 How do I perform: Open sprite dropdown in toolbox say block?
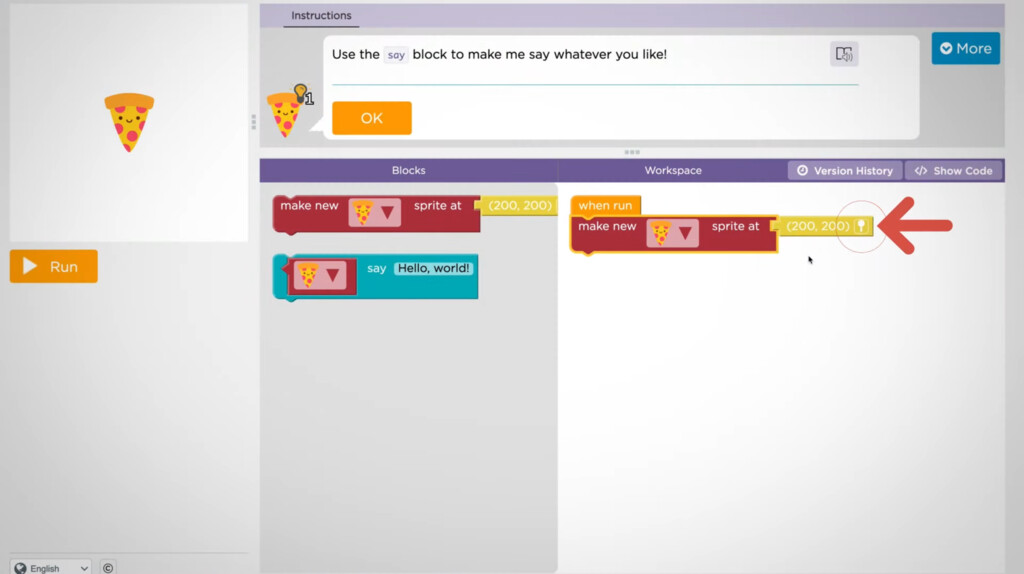[319, 275]
